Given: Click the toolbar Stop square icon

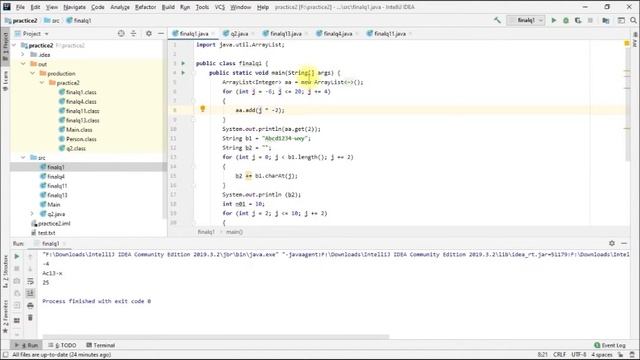Looking at the screenshot, I should 590,20.
